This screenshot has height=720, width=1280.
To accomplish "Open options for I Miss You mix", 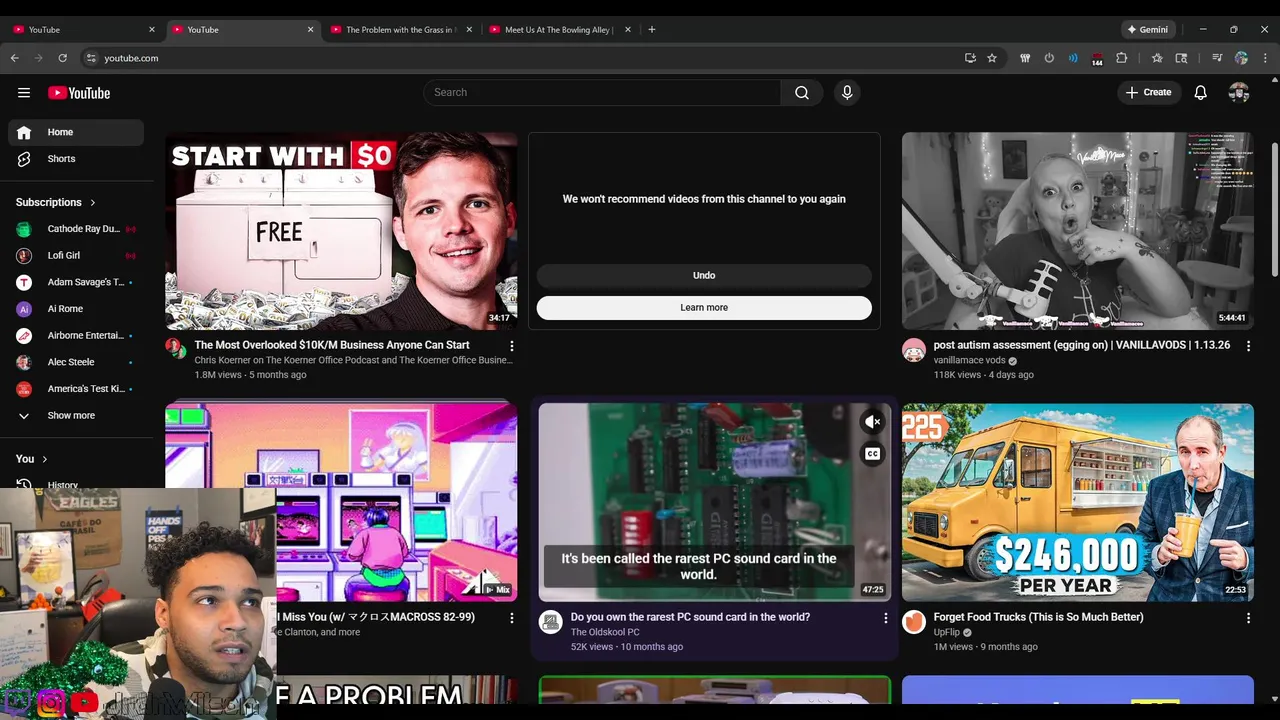I will pyautogui.click(x=511, y=618).
